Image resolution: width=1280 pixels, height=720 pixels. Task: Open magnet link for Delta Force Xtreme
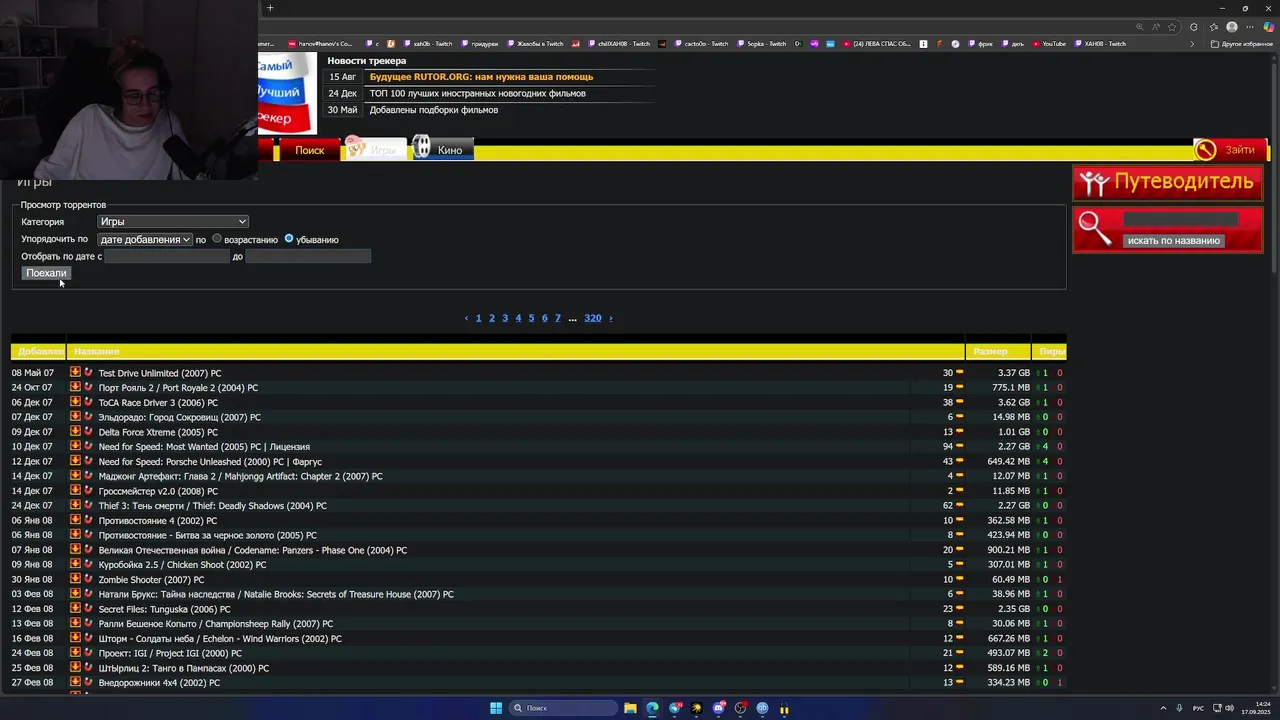pos(88,431)
